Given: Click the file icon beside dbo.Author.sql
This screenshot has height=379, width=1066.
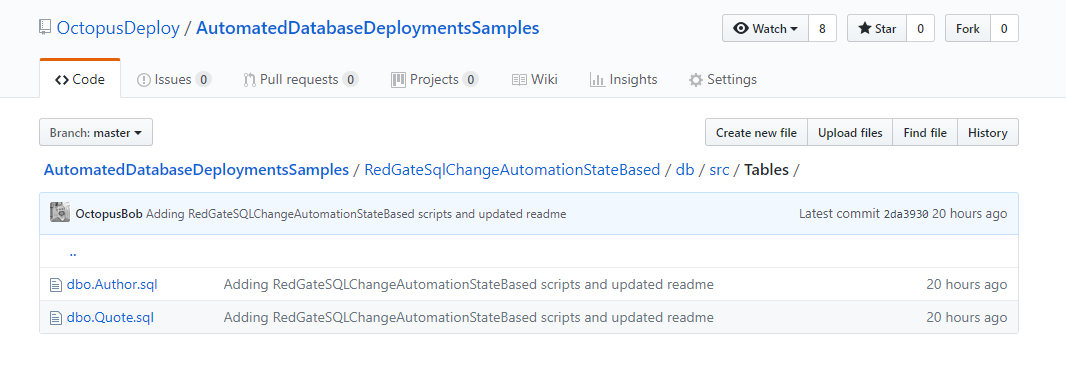Looking at the screenshot, I should click(x=56, y=285).
